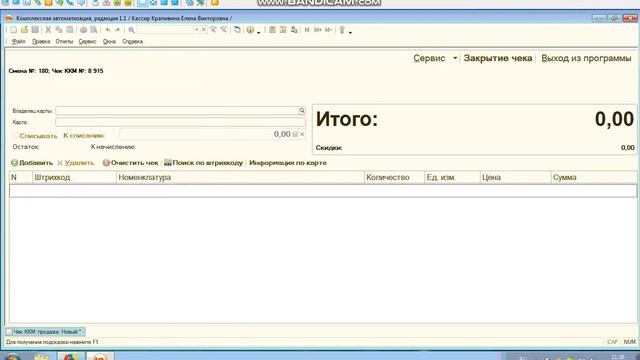Click the Find next icon
The height and width of the screenshot is (360, 640).
pyautogui.click(x=213, y=30)
